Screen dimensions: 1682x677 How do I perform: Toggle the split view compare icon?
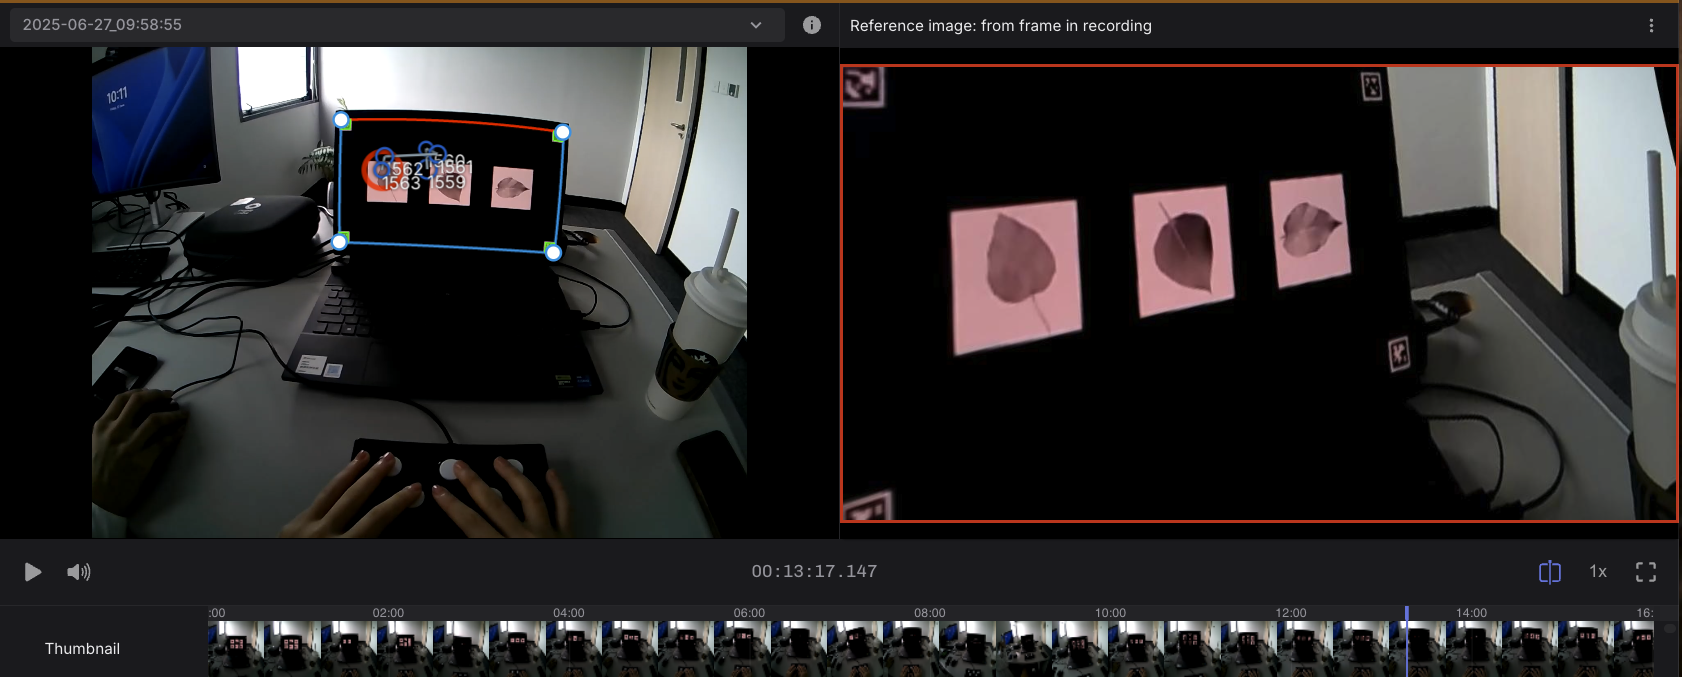(x=1549, y=572)
